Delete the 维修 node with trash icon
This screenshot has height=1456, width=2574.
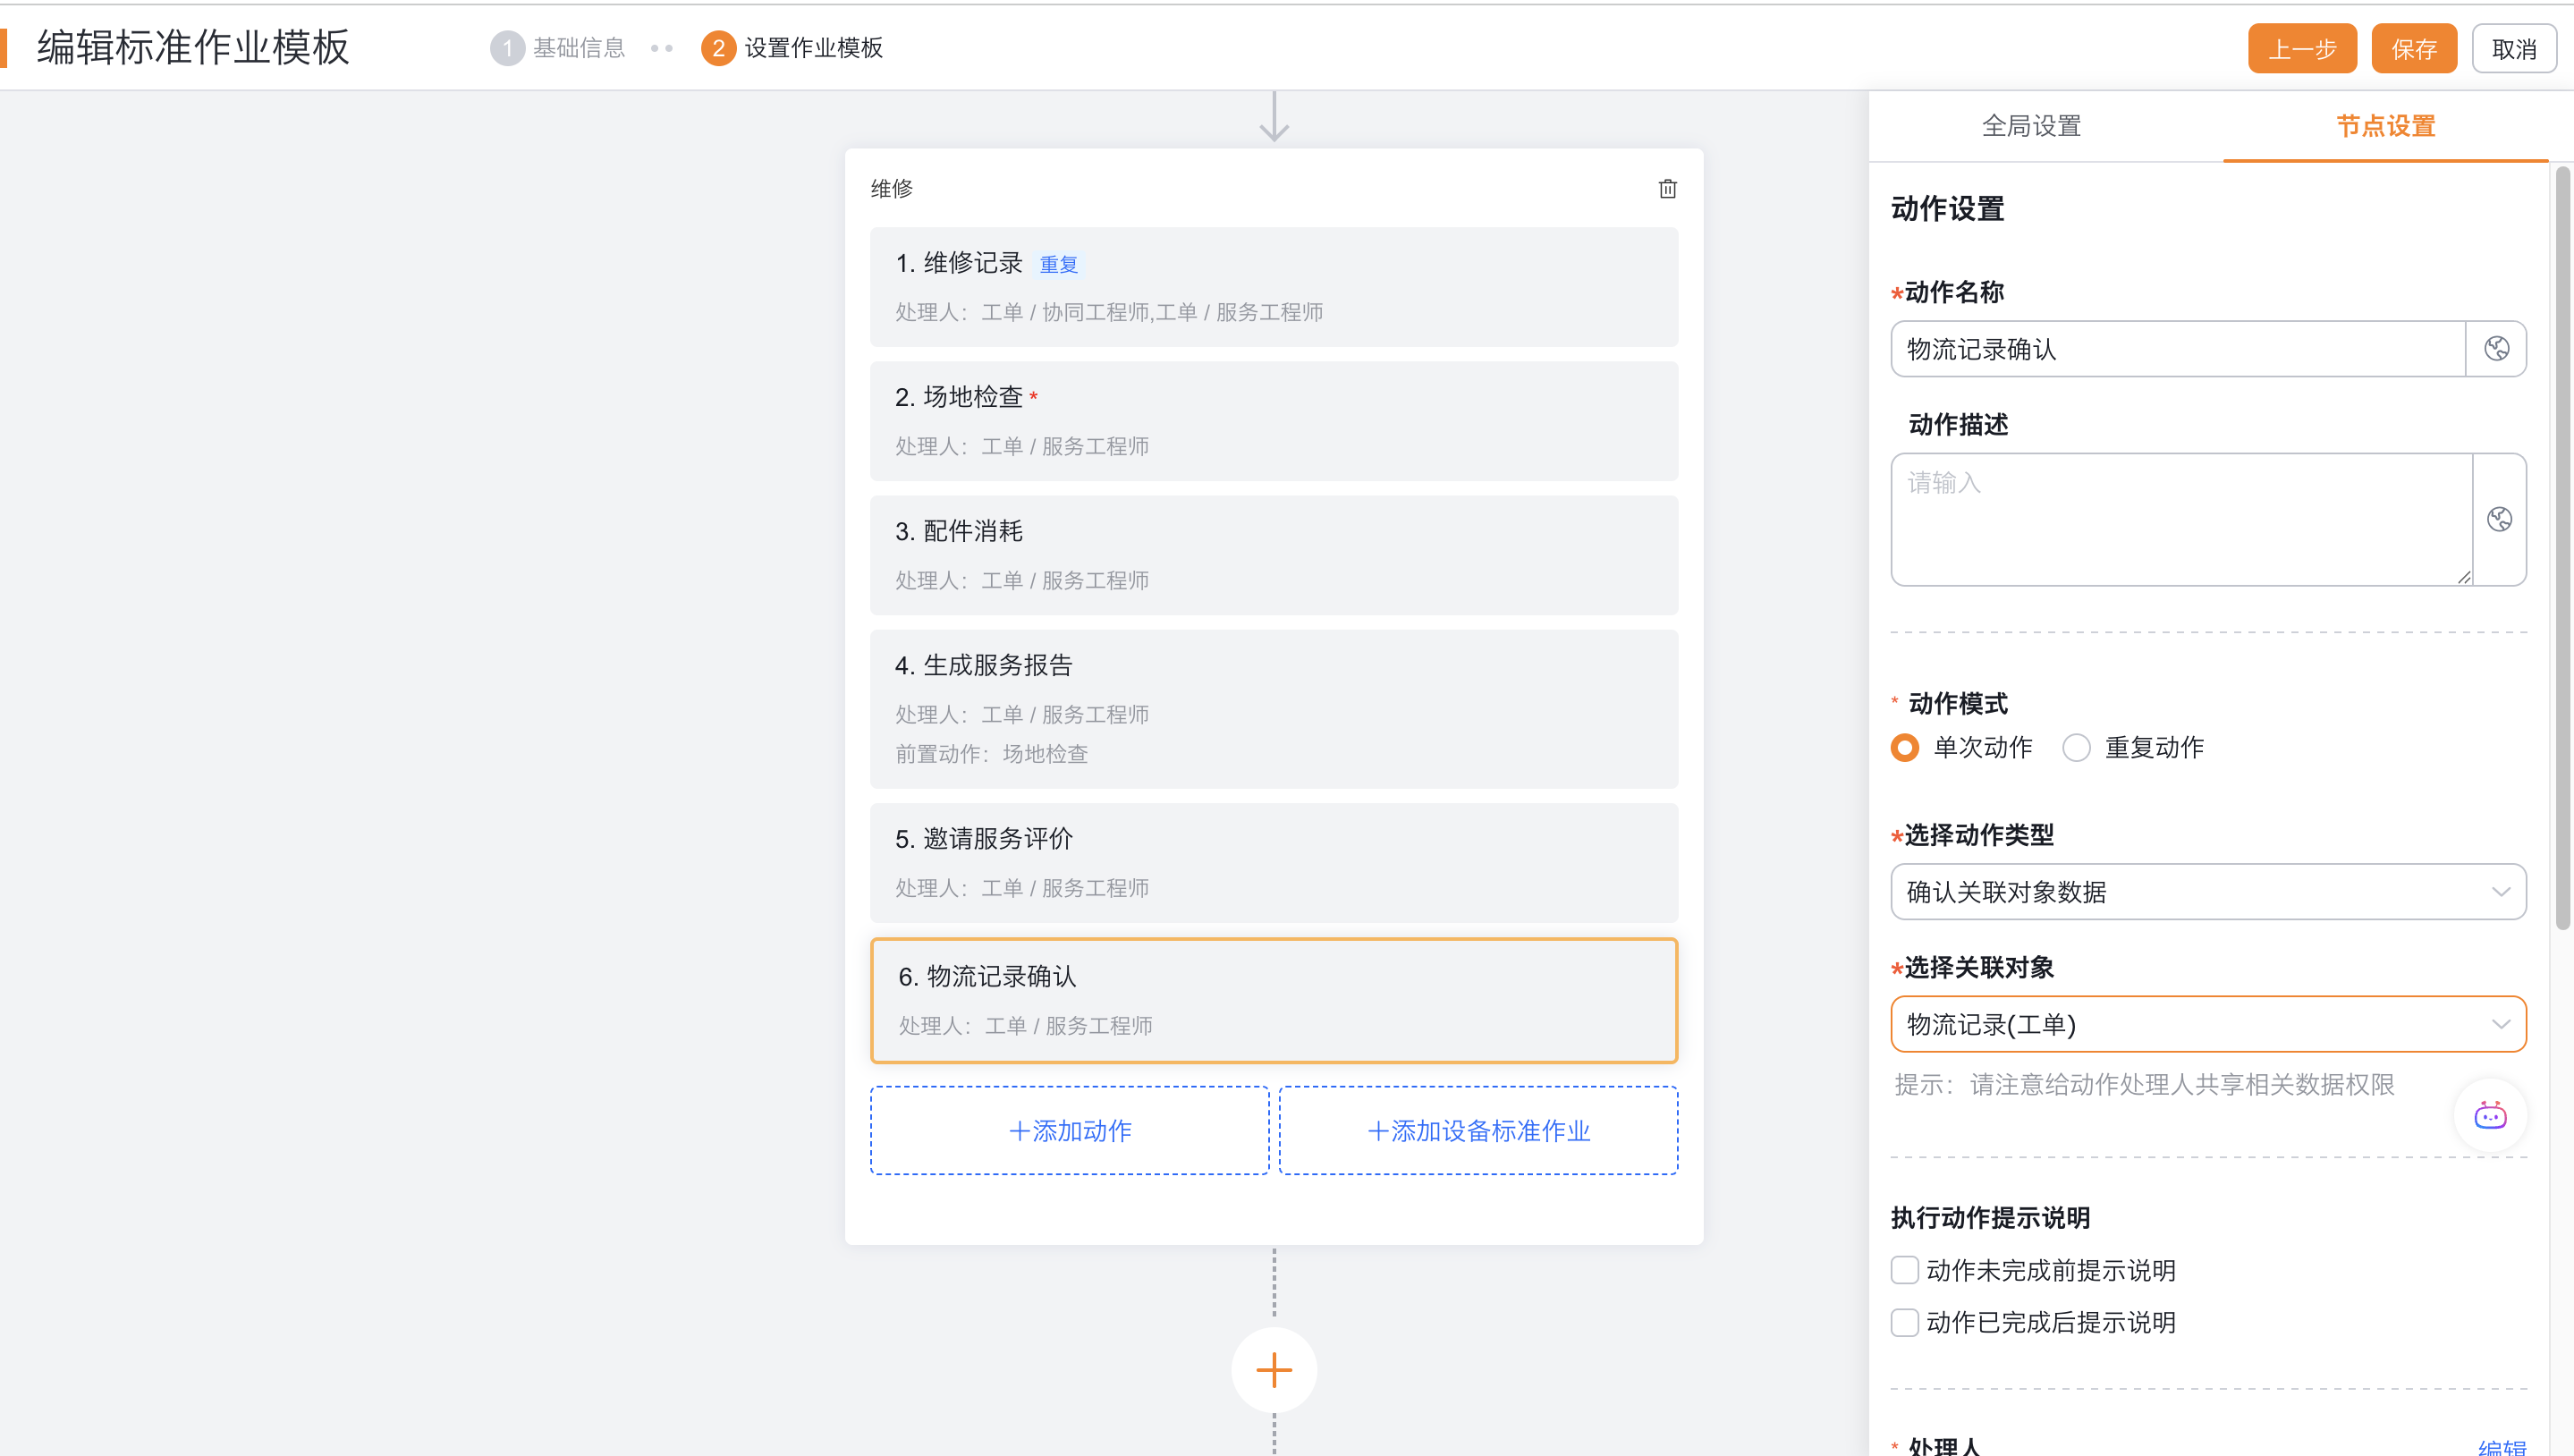point(1667,189)
